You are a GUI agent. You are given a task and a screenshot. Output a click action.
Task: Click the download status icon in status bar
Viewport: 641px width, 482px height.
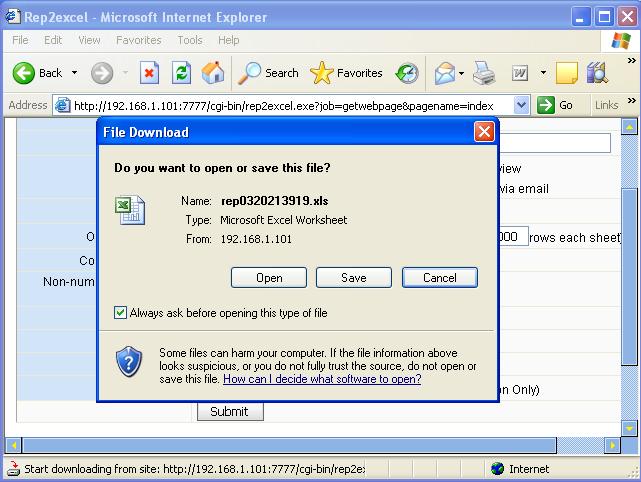tap(13, 469)
